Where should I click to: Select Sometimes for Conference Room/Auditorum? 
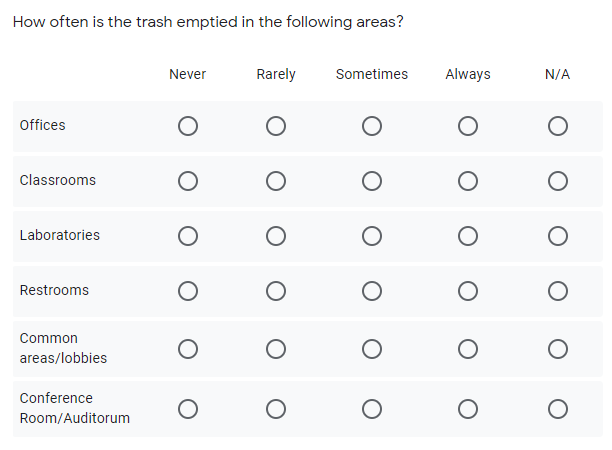point(372,409)
